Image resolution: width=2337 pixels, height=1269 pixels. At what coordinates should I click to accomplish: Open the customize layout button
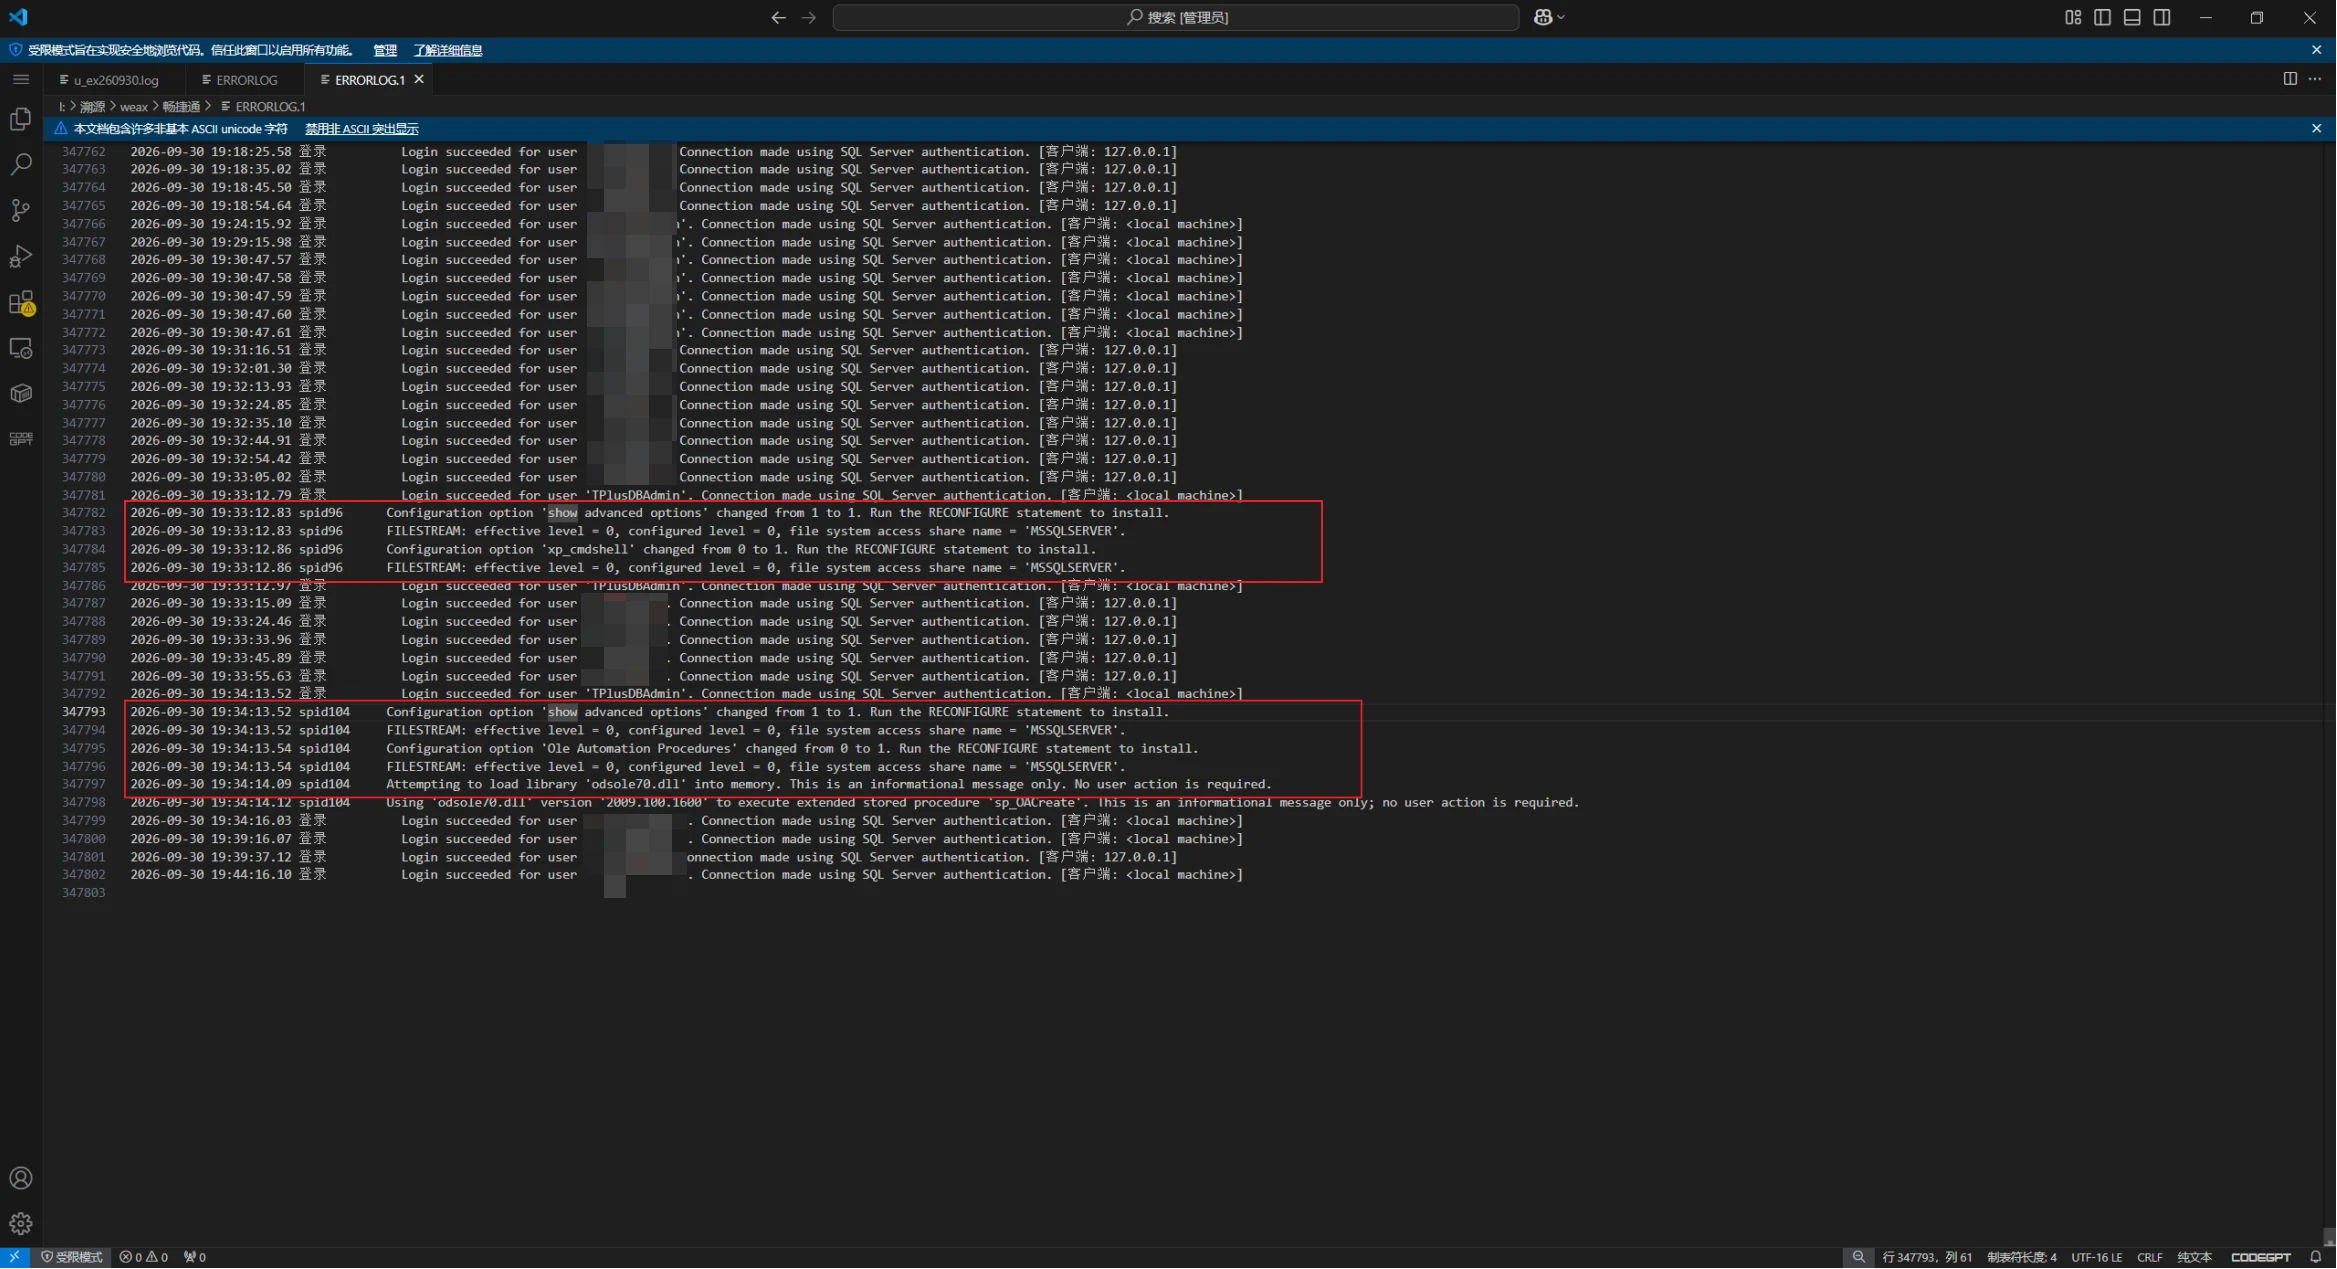point(2073,17)
